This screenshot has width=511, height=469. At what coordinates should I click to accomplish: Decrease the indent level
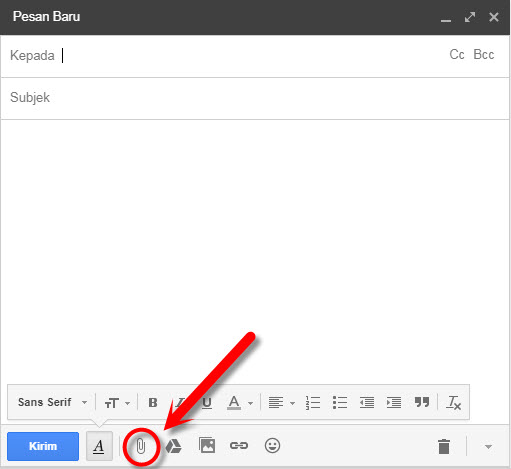click(367, 403)
